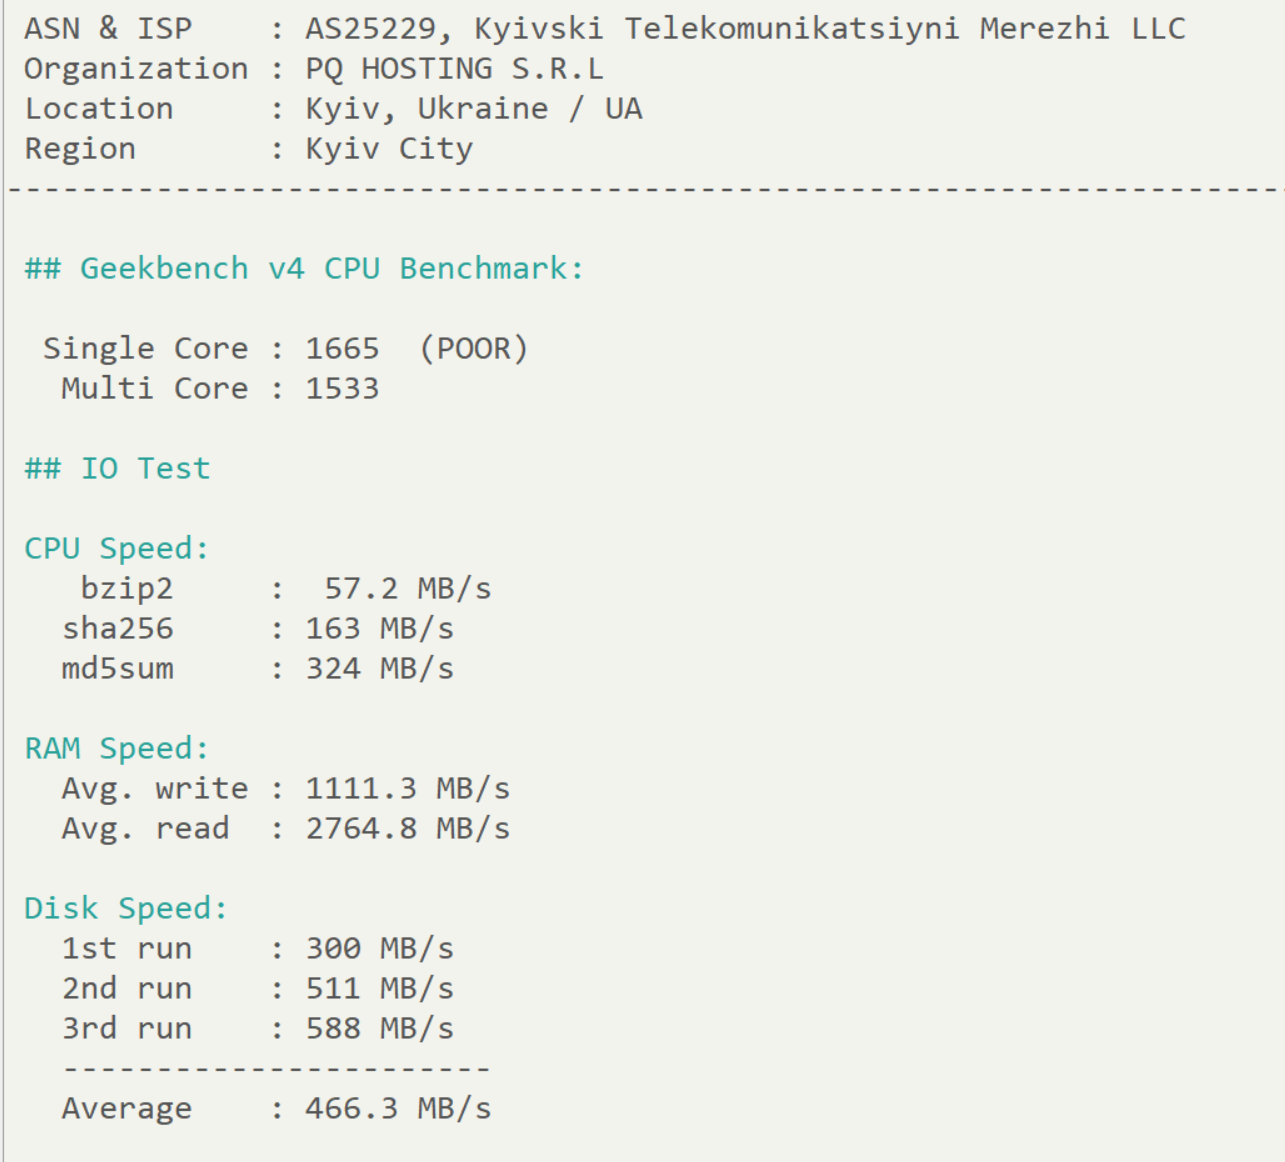Image resolution: width=1285 pixels, height=1162 pixels.
Task: Click the Kyiv City region value
Action: [389, 149]
